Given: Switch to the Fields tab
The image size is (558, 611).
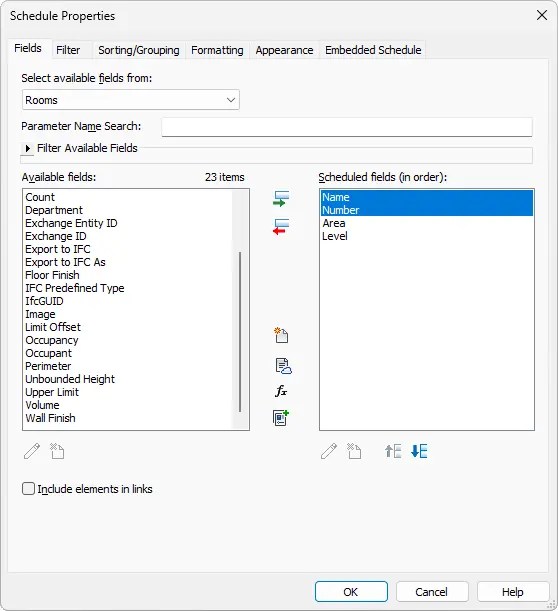Looking at the screenshot, I should [28, 48].
